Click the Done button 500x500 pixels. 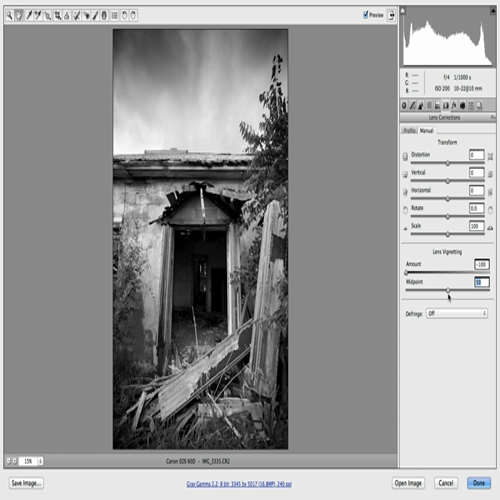point(479,483)
